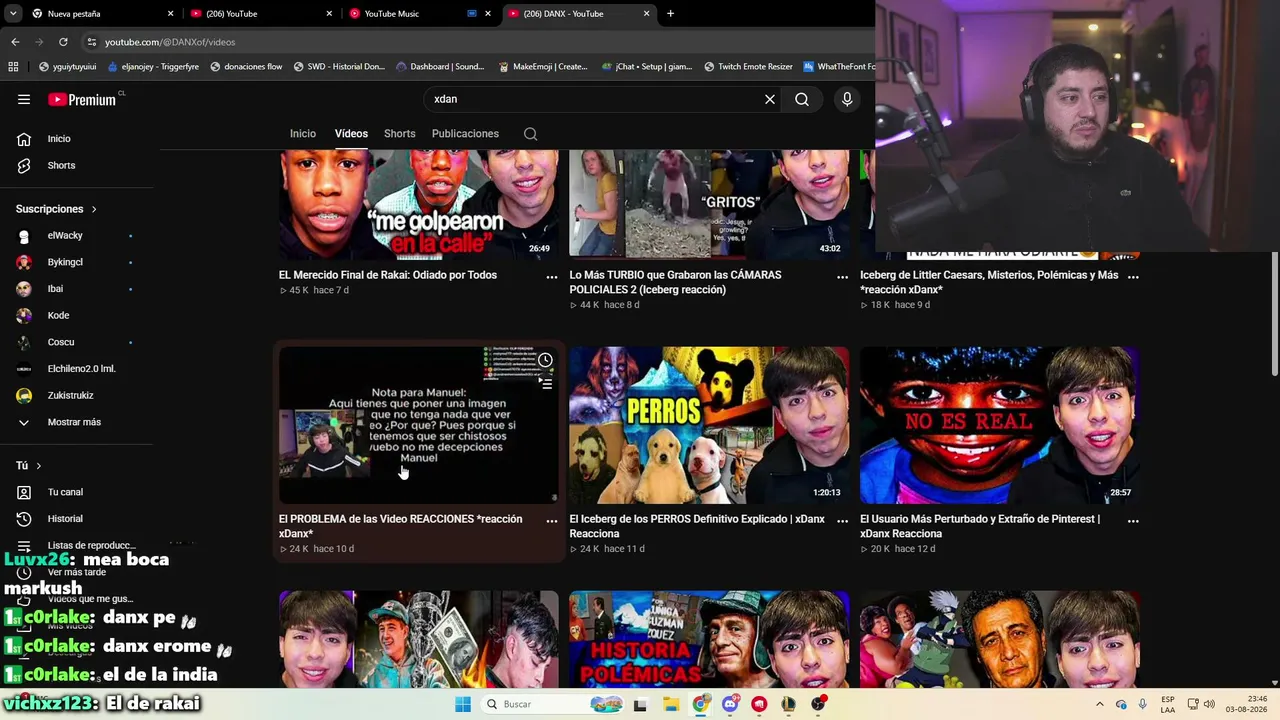Image resolution: width=1280 pixels, height=720 pixels.
Task: Open the 'Twitch Emote Resizer' bookmark
Action: (x=747, y=67)
